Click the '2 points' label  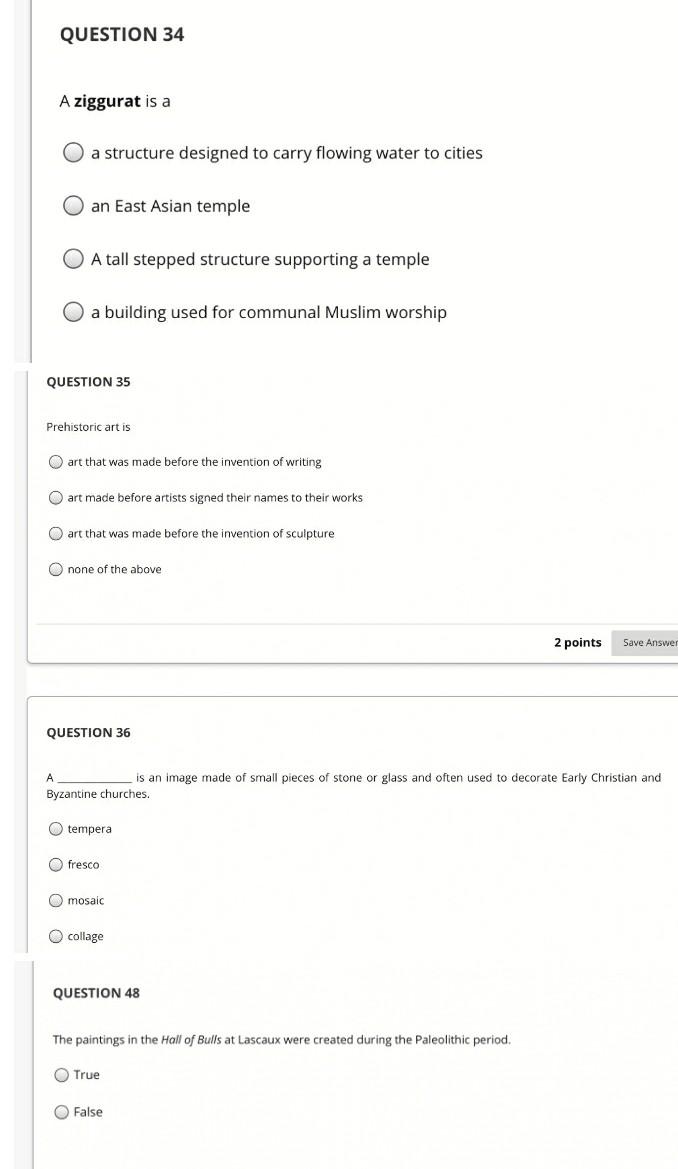(x=578, y=643)
